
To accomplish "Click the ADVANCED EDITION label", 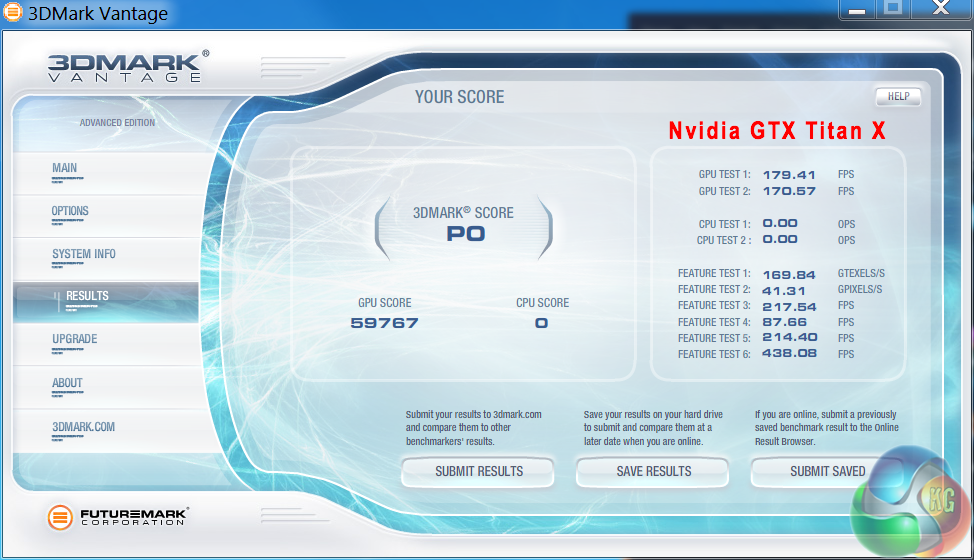I will [117, 123].
